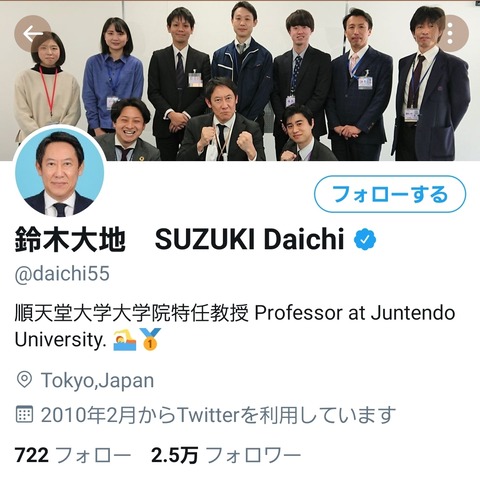Tap the 722 following count number

(x=32, y=455)
